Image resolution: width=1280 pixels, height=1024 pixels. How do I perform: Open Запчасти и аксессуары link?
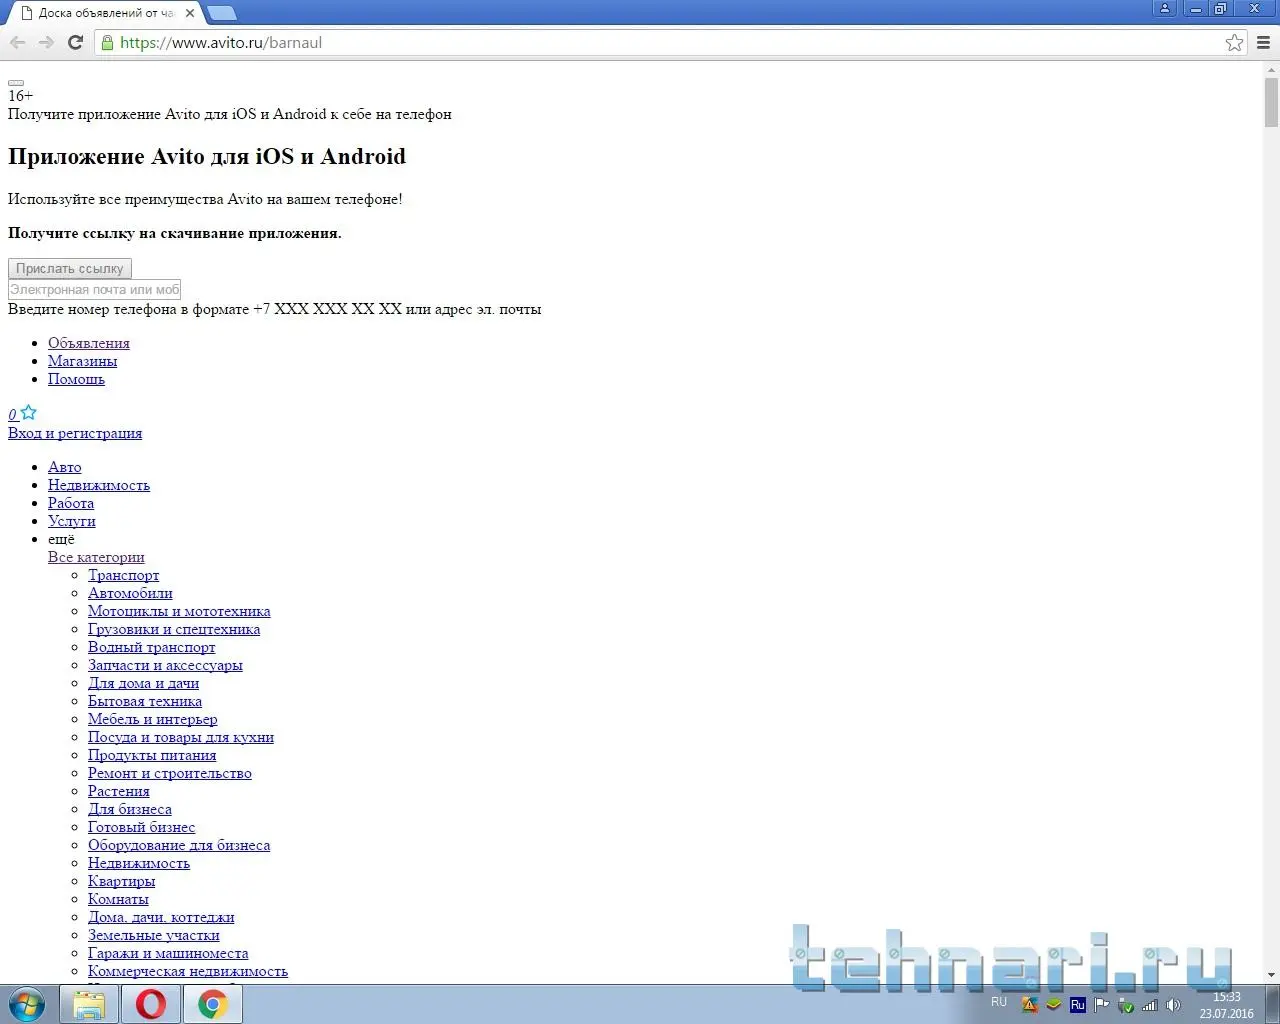click(165, 665)
